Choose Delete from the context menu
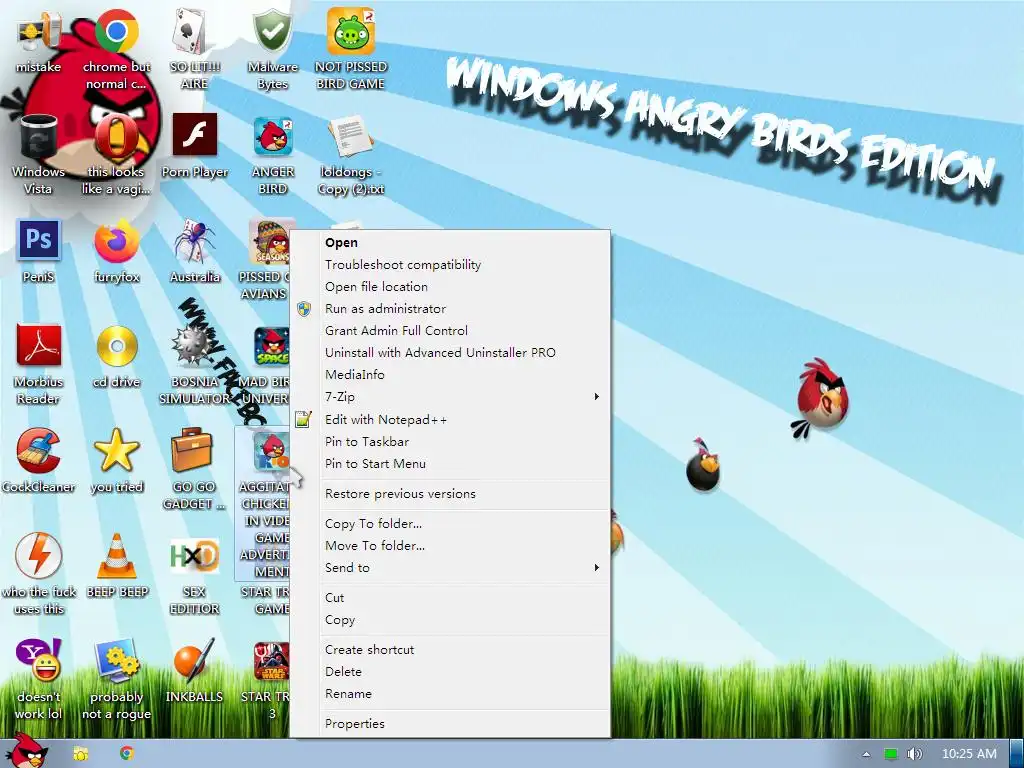This screenshot has height=768, width=1024. click(x=450, y=672)
